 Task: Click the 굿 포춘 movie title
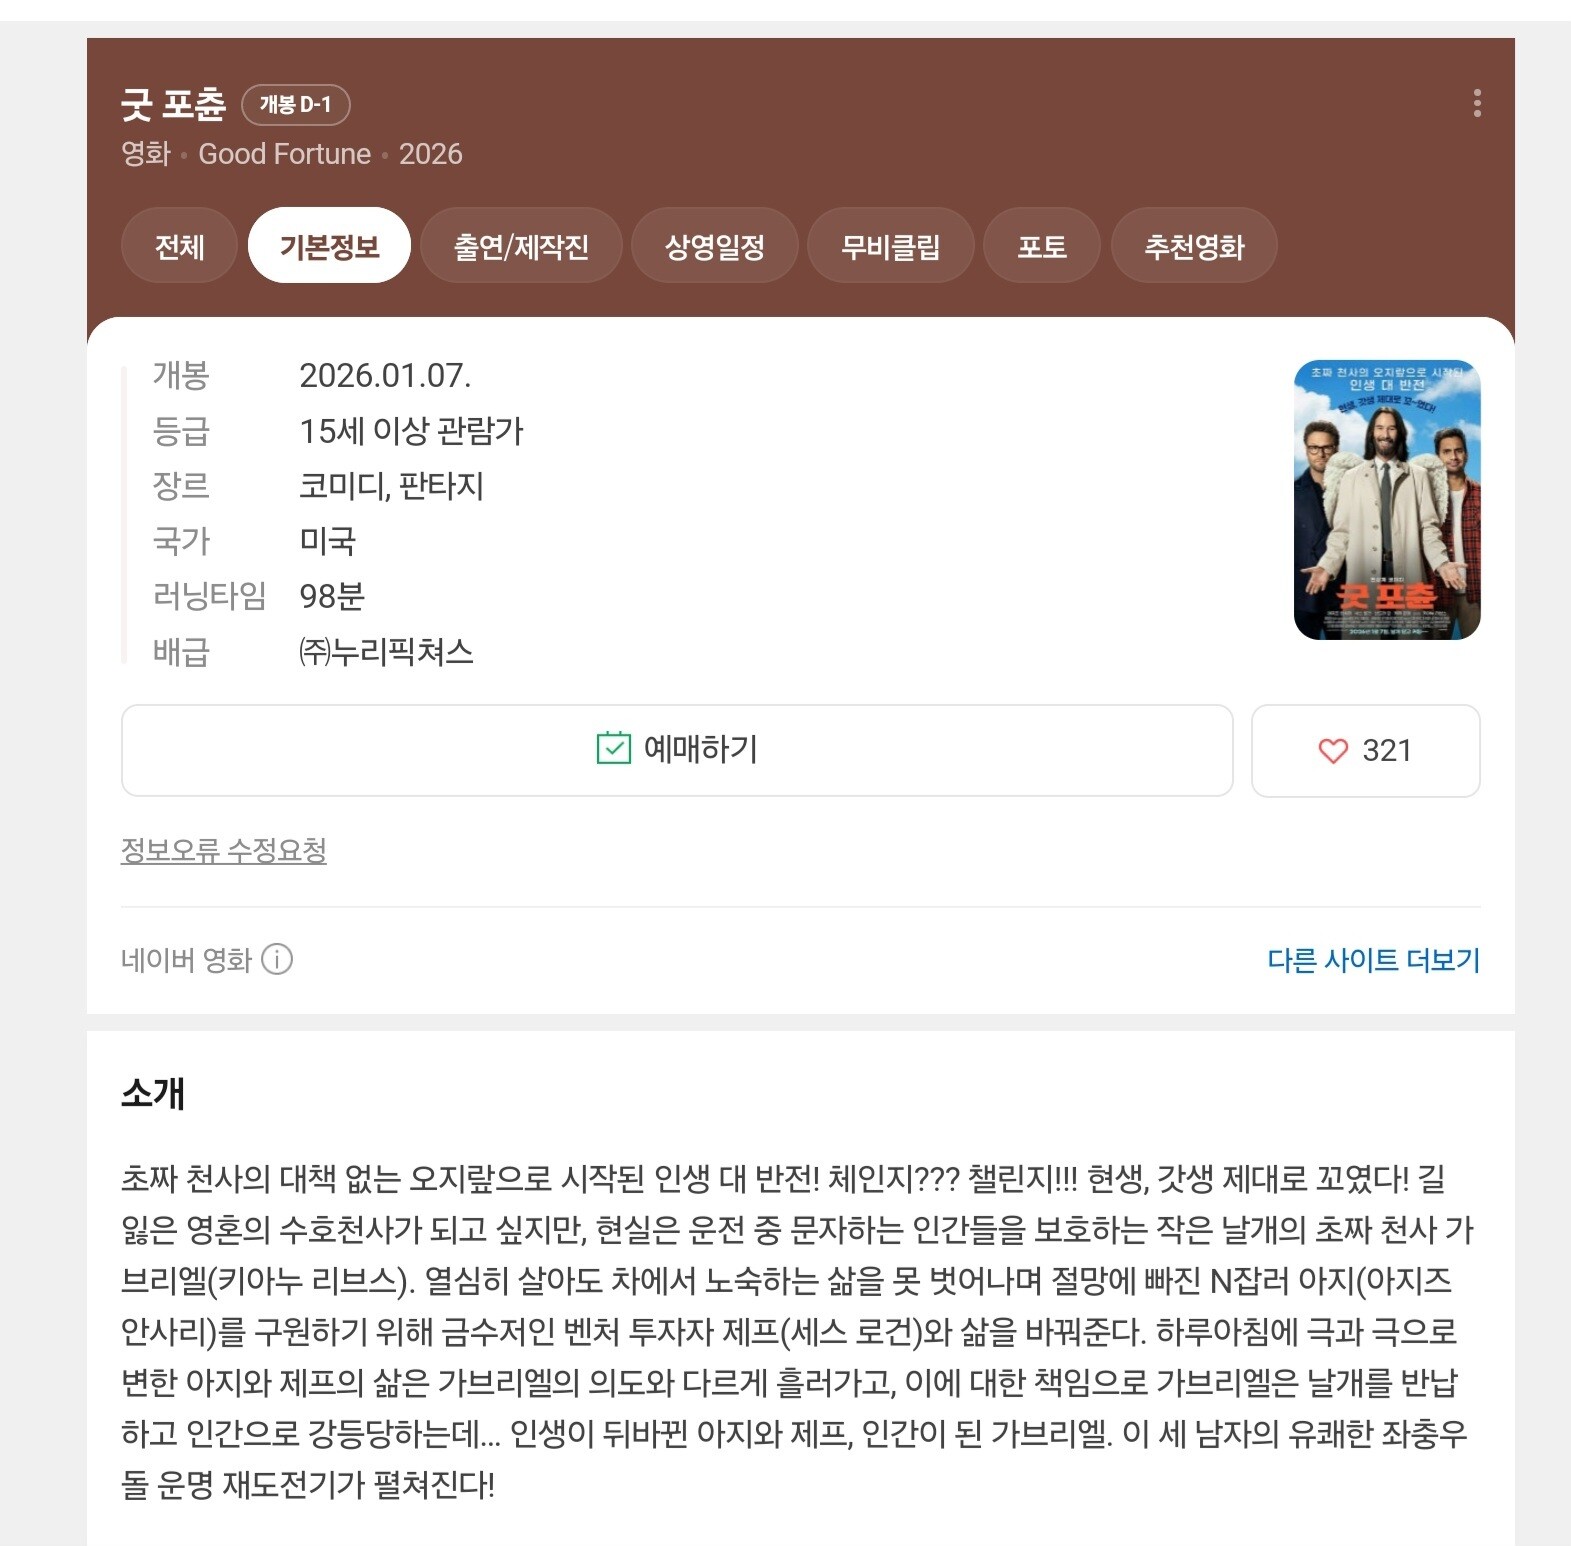tap(174, 104)
